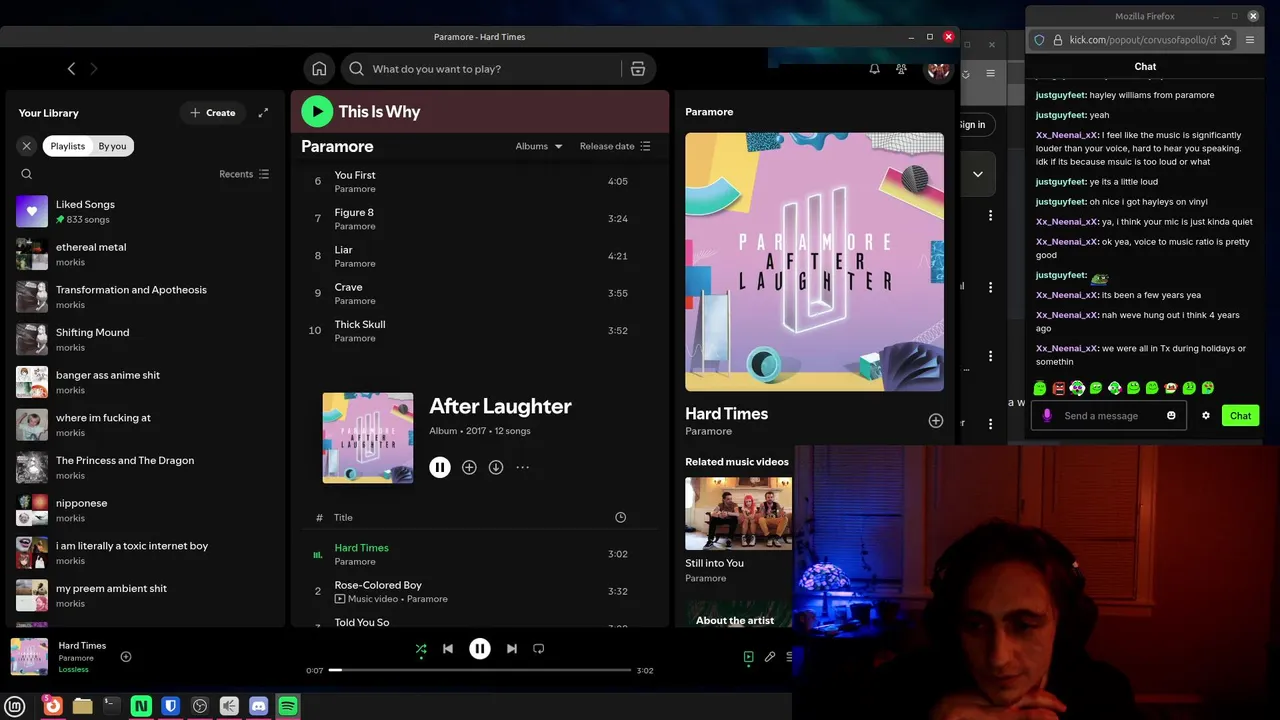
Task: Skip to next track
Action: point(512,649)
